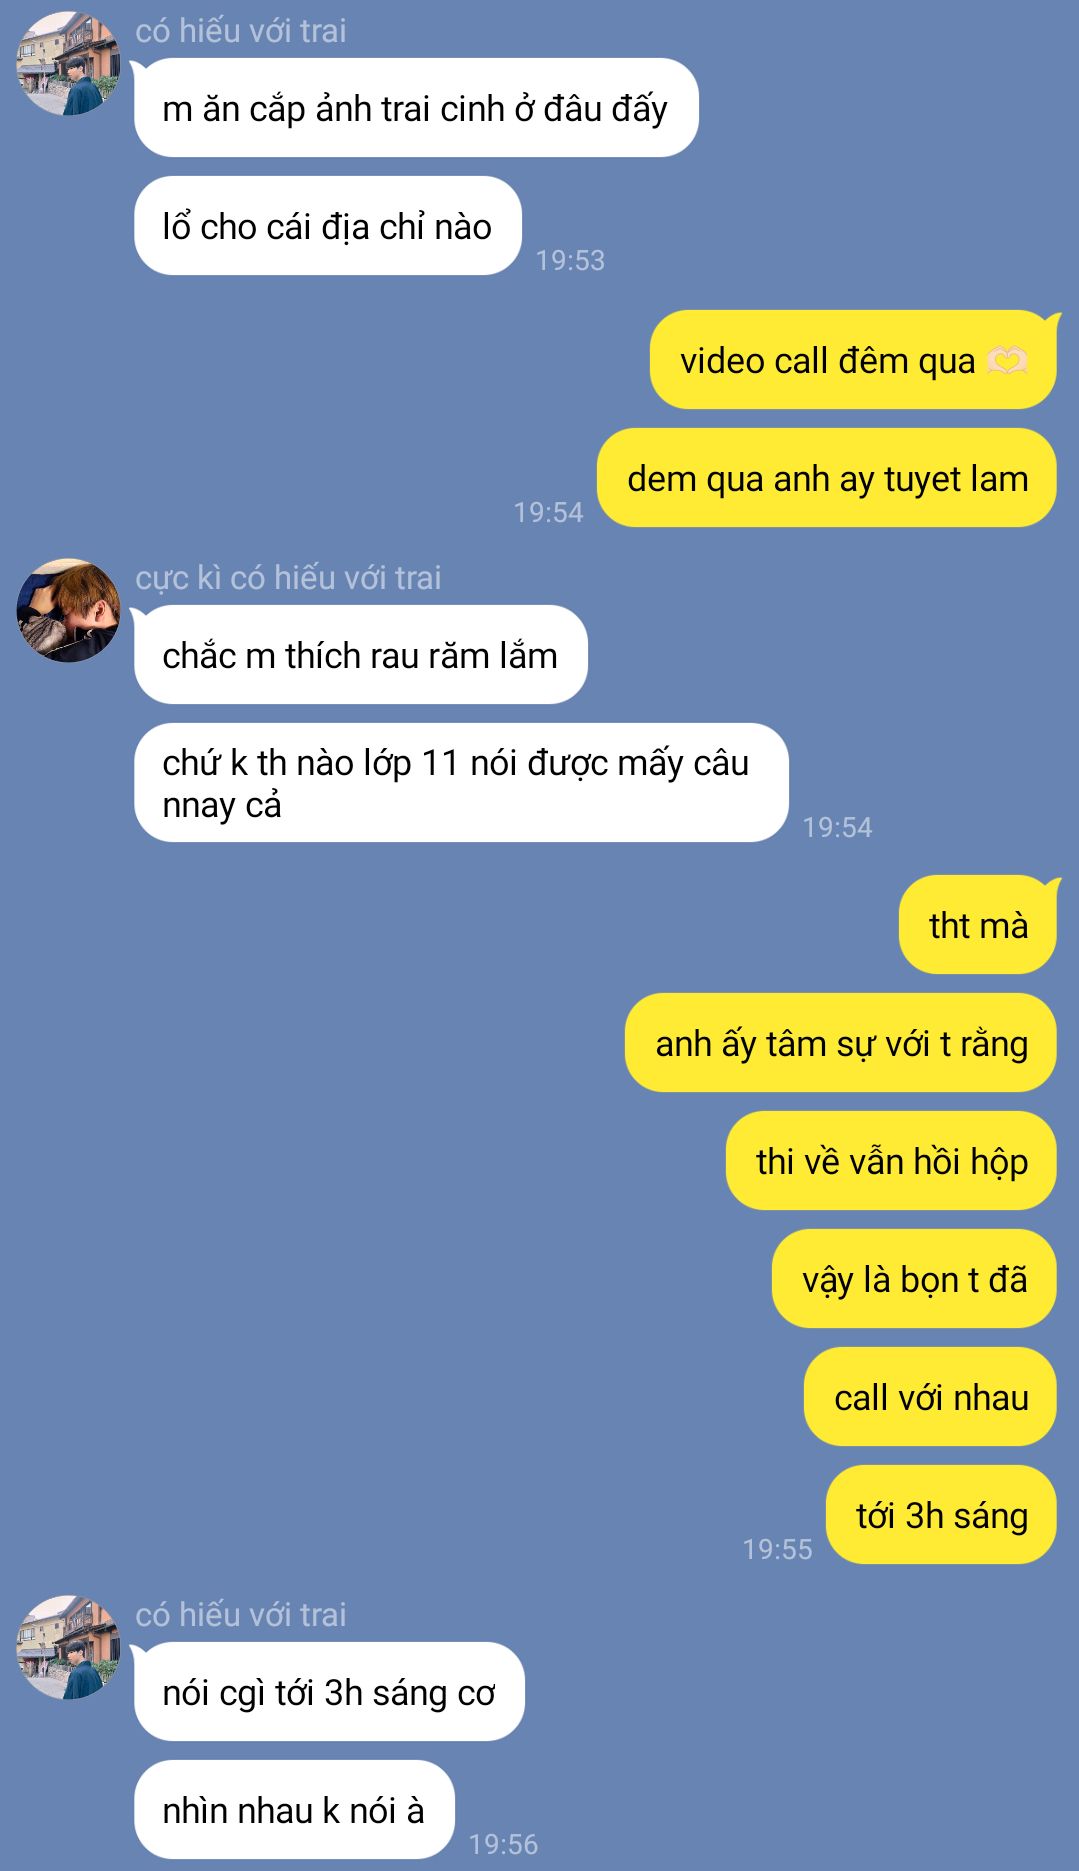Tap the bubble 'call với nhau'
Screen dimensions: 1079x1871
(930, 1397)
